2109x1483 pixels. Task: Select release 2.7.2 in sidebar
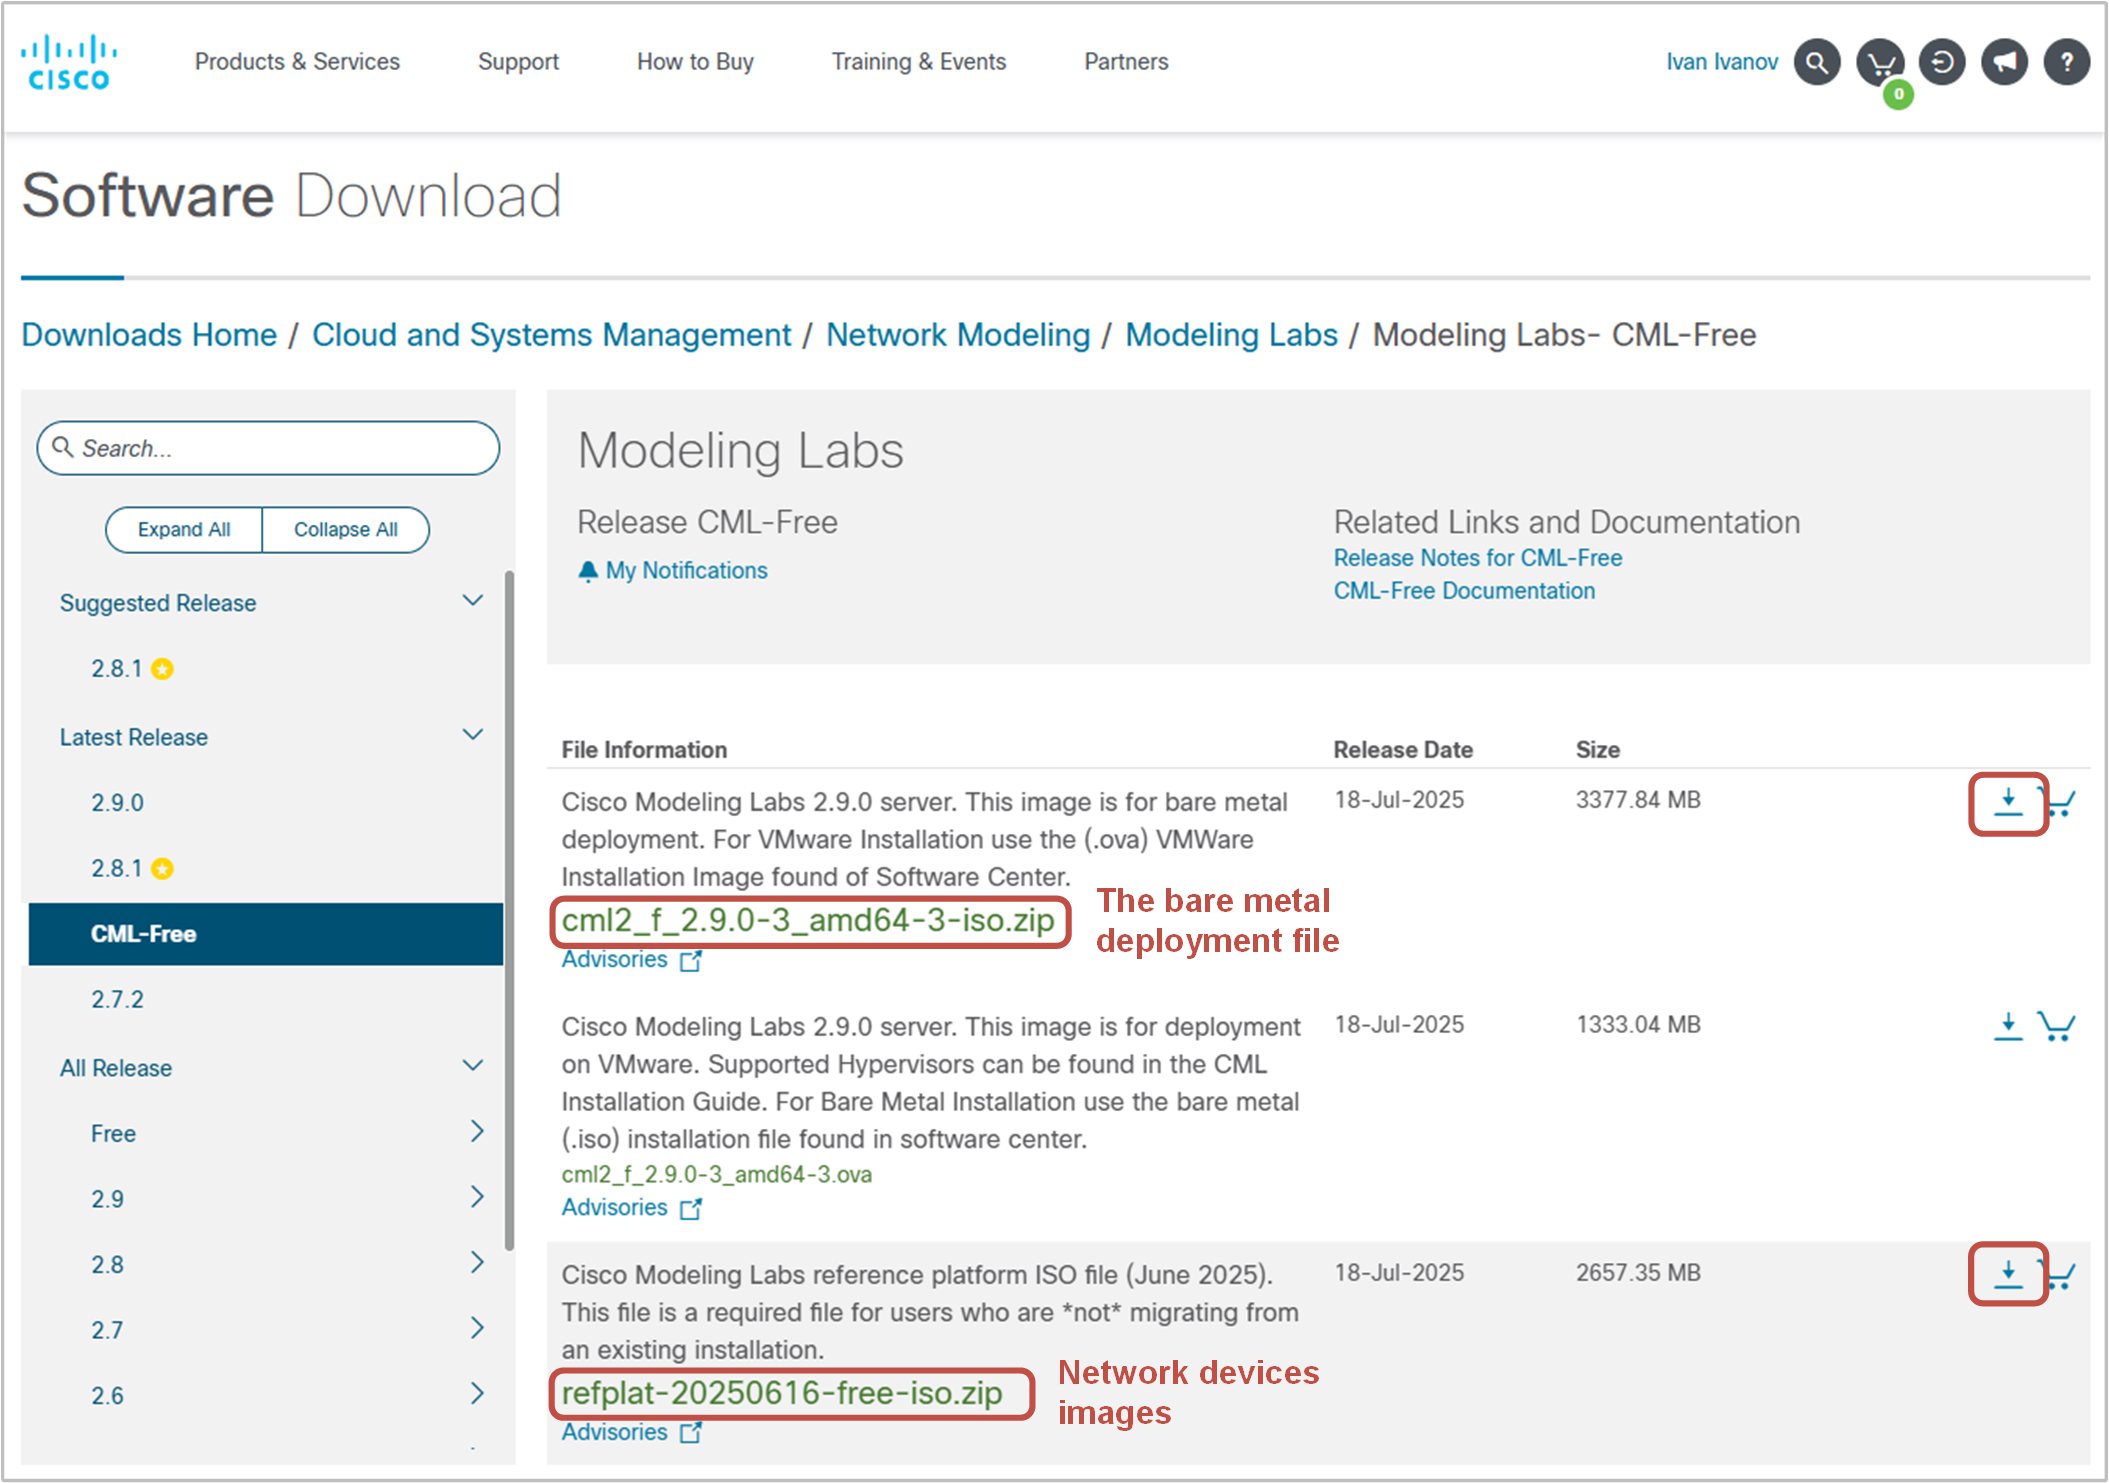tap(117, 1000)
